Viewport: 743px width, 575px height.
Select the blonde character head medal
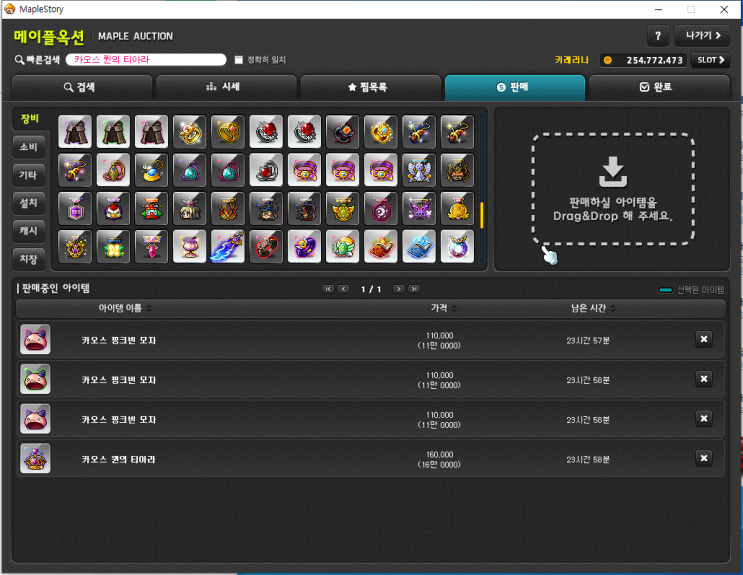[190, 208]
